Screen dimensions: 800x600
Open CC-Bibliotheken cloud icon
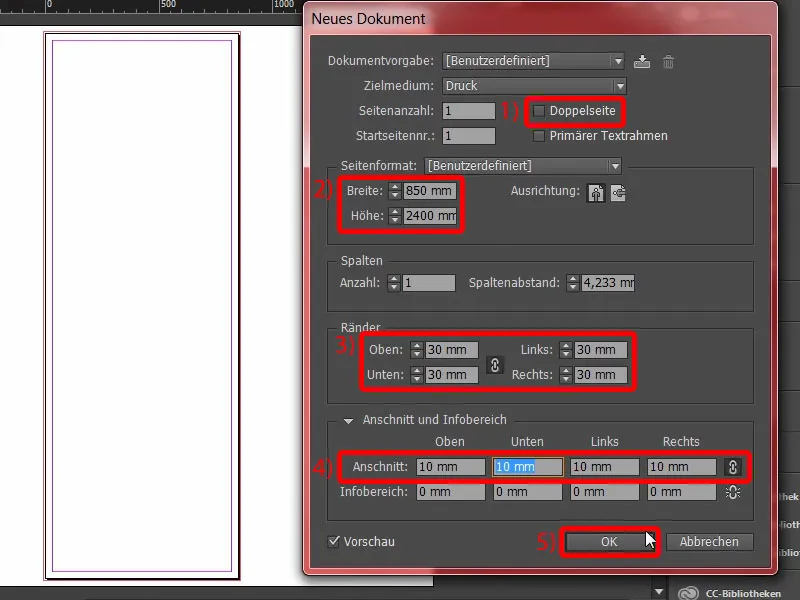688,593
